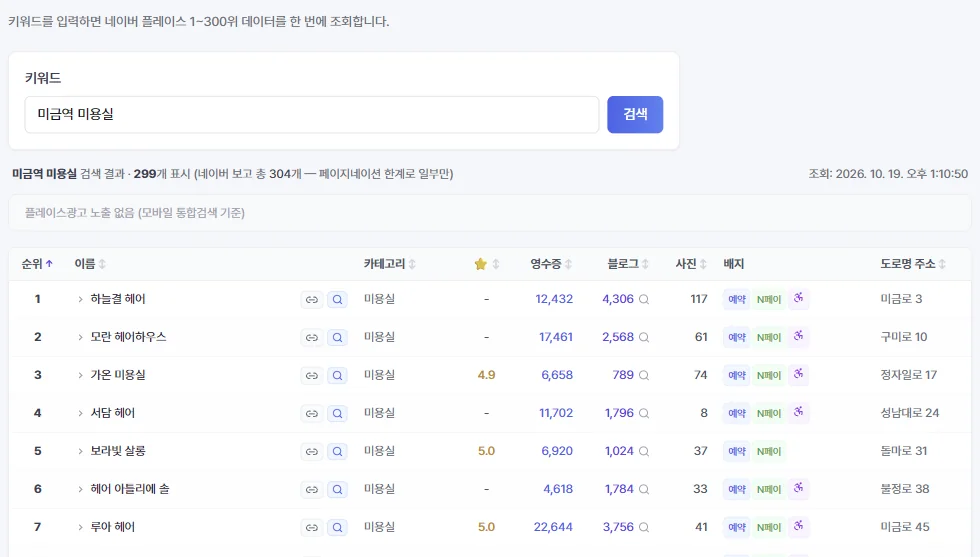Open link icon for 루아 헤어
The width and height of the screenshot is (980, 557).
click(x=312, y=528)
